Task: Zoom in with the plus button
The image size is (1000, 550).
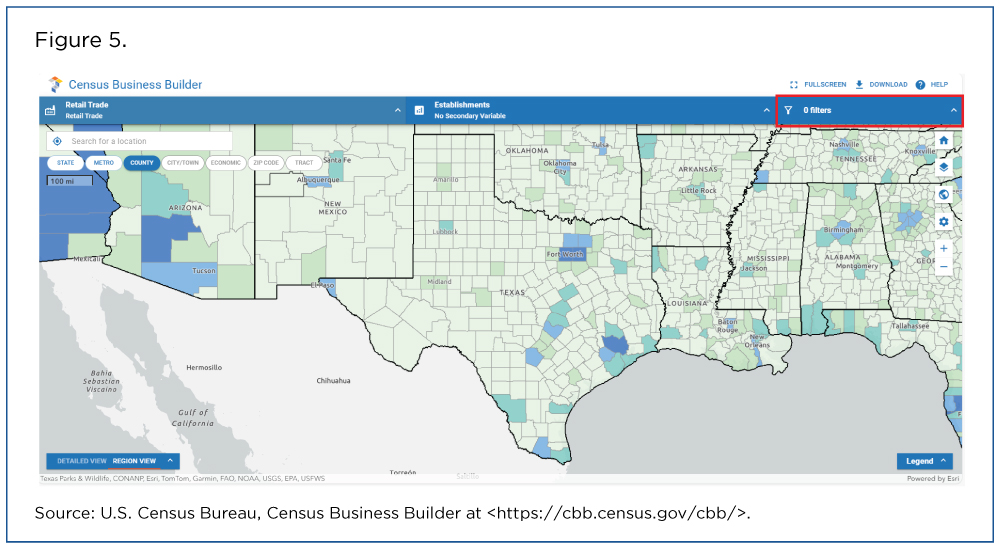Action: tap(943, 248)
